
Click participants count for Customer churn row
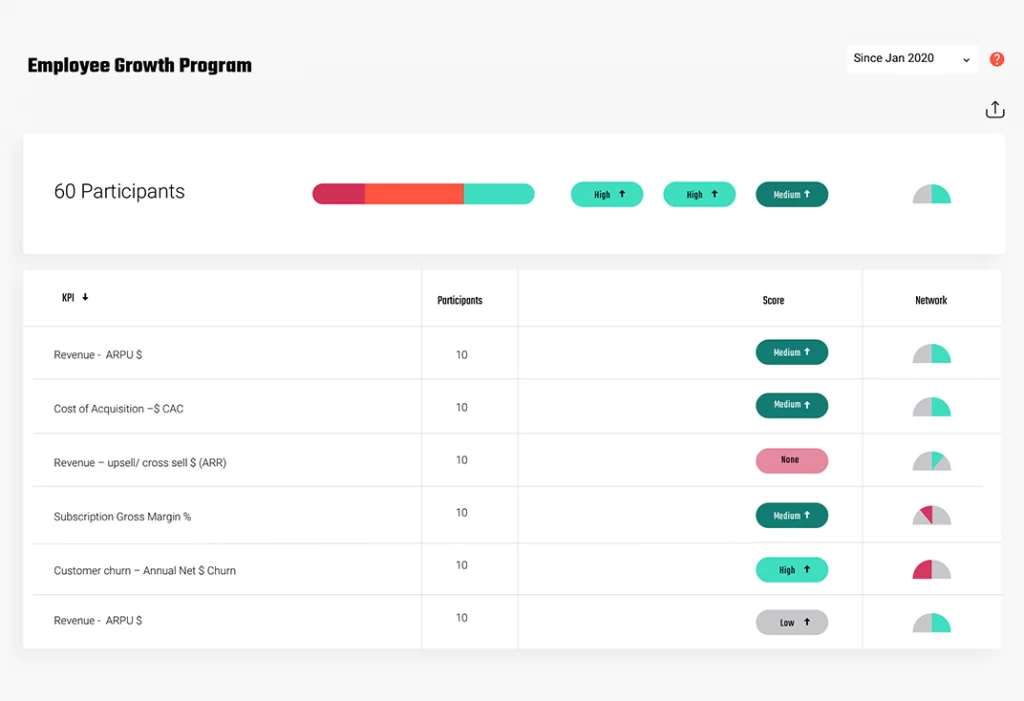462,565
